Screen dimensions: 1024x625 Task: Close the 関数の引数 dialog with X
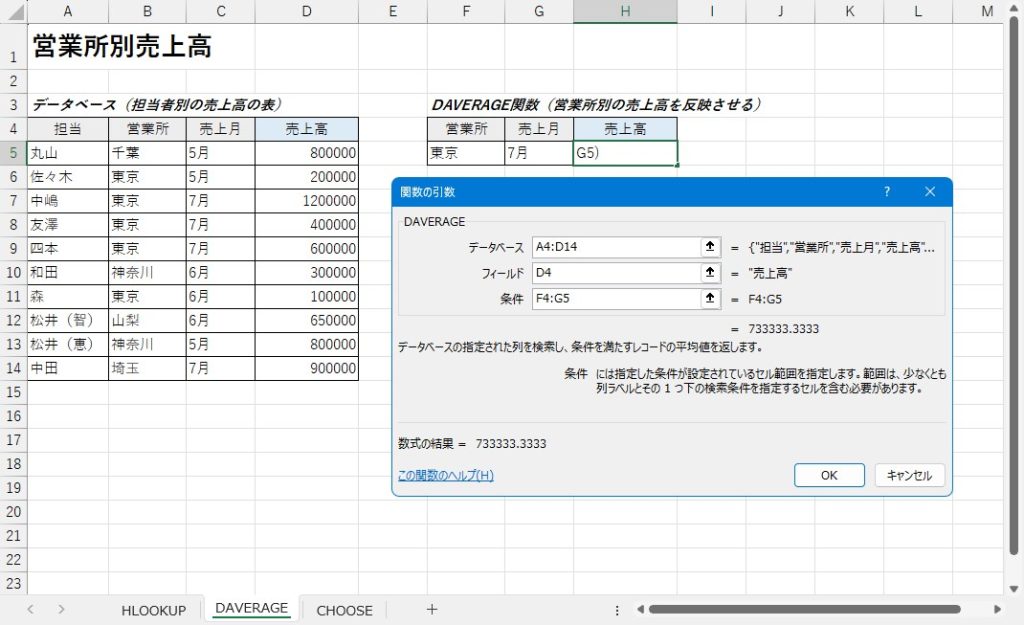pyautogui.click(x=930, y=191)
